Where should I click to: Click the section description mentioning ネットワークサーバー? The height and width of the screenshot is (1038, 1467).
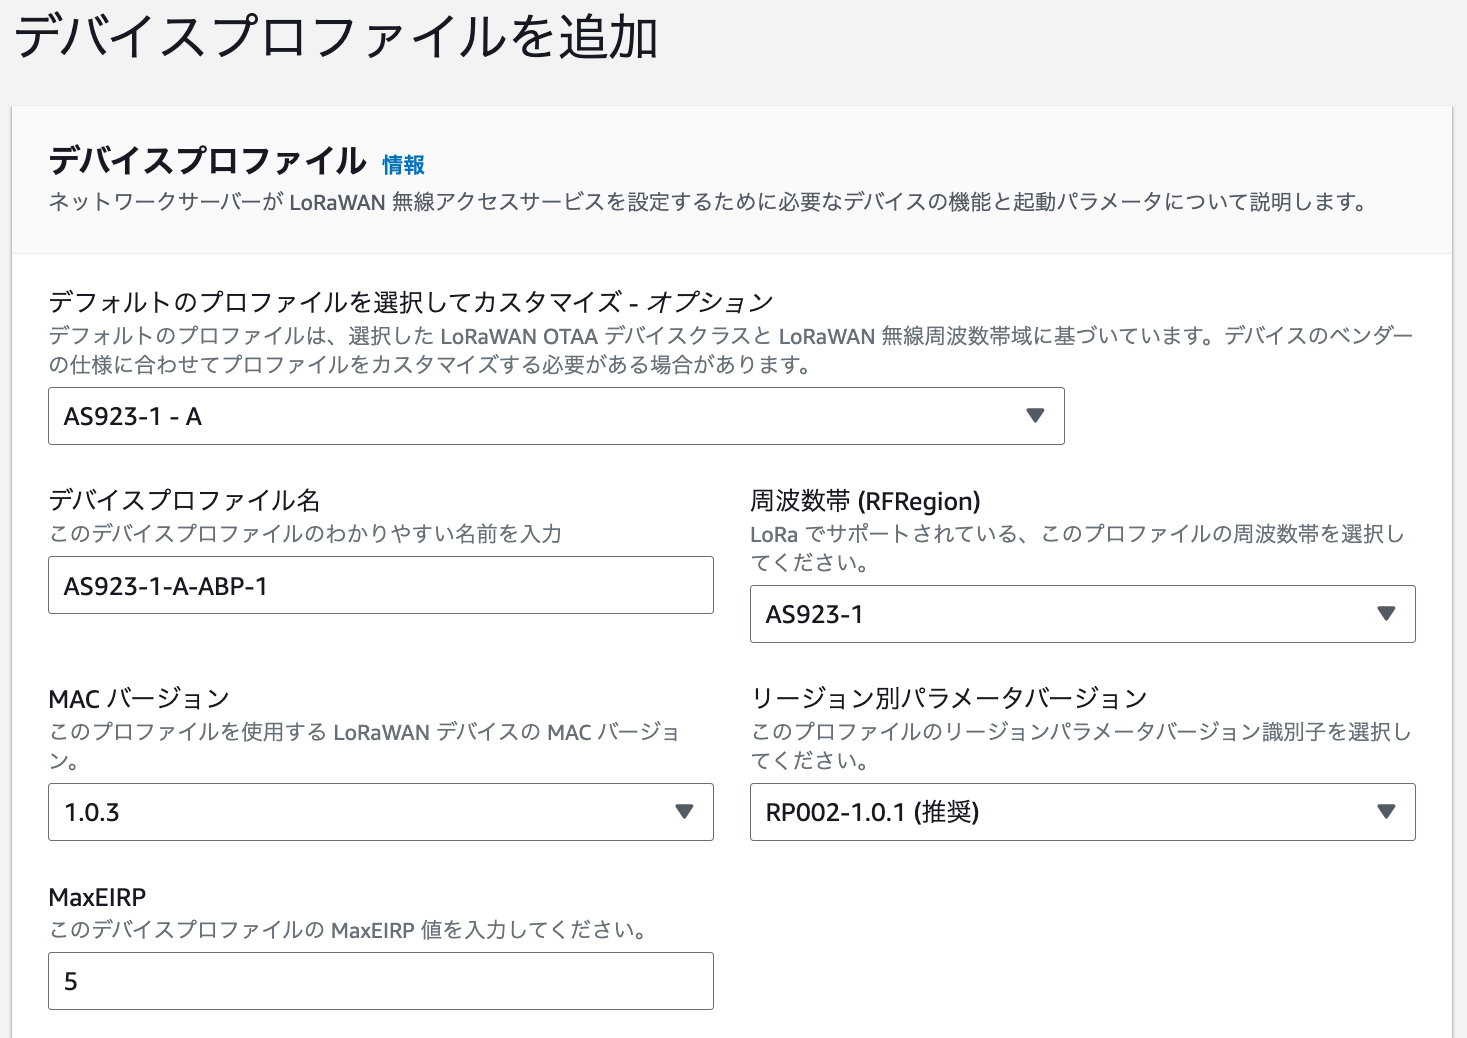[x=708, y=202]
